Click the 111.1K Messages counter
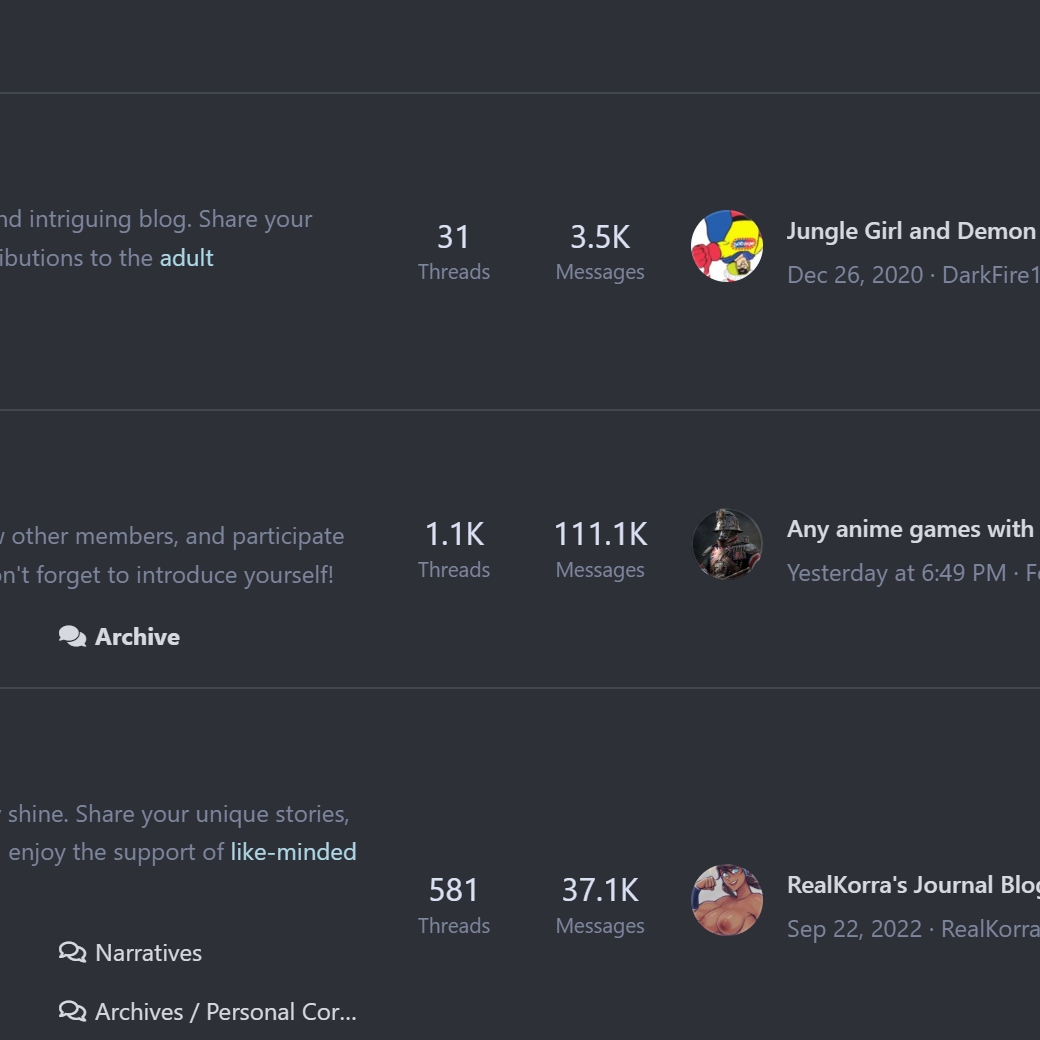1040x1040 pixels. point(600,549)
